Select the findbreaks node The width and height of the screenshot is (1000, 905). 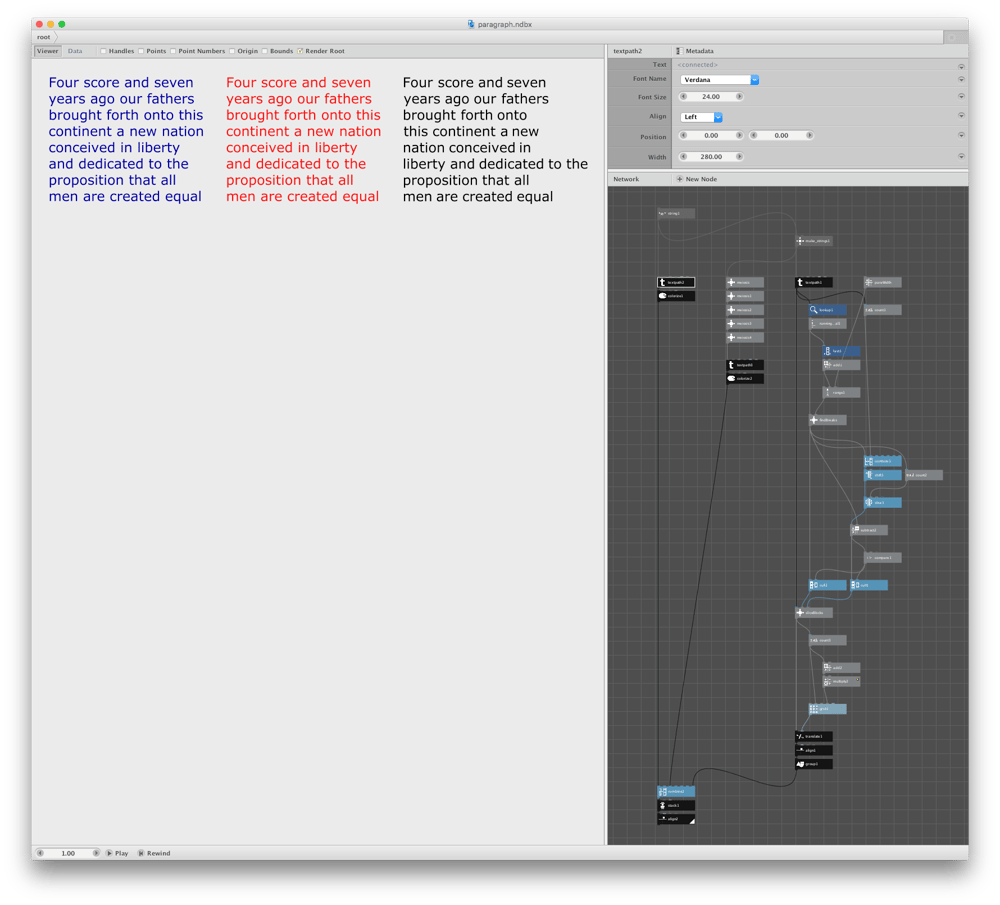coord(828,420)
